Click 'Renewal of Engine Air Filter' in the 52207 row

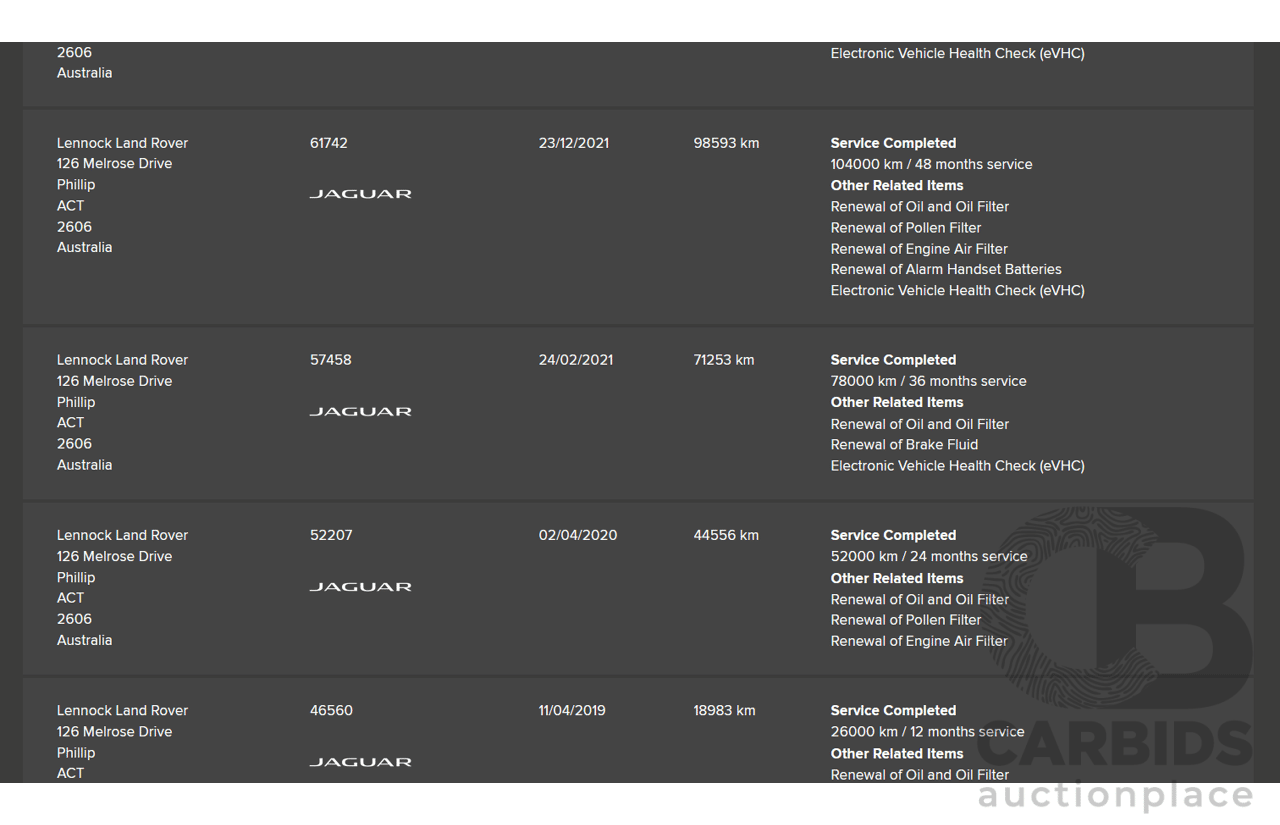(919, 641)
